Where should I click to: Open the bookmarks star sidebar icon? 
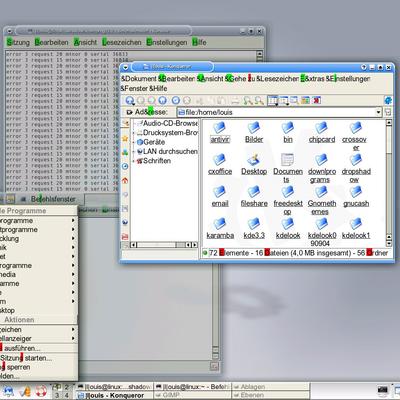[125, 138]
